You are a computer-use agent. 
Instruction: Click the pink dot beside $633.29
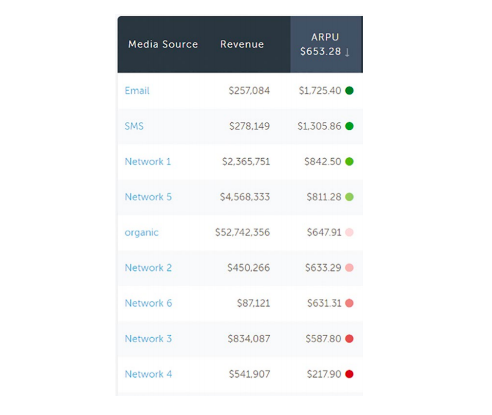coord(349,268)
